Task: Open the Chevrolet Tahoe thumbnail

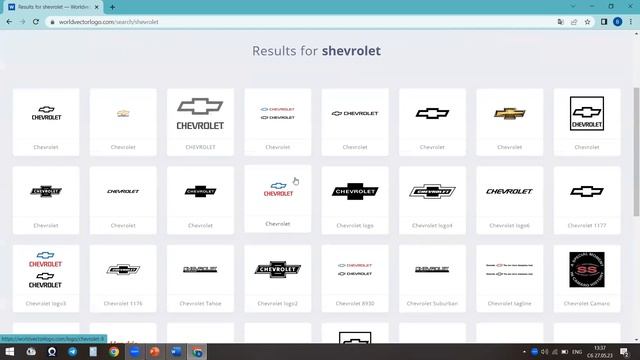Action: (200, 269)
